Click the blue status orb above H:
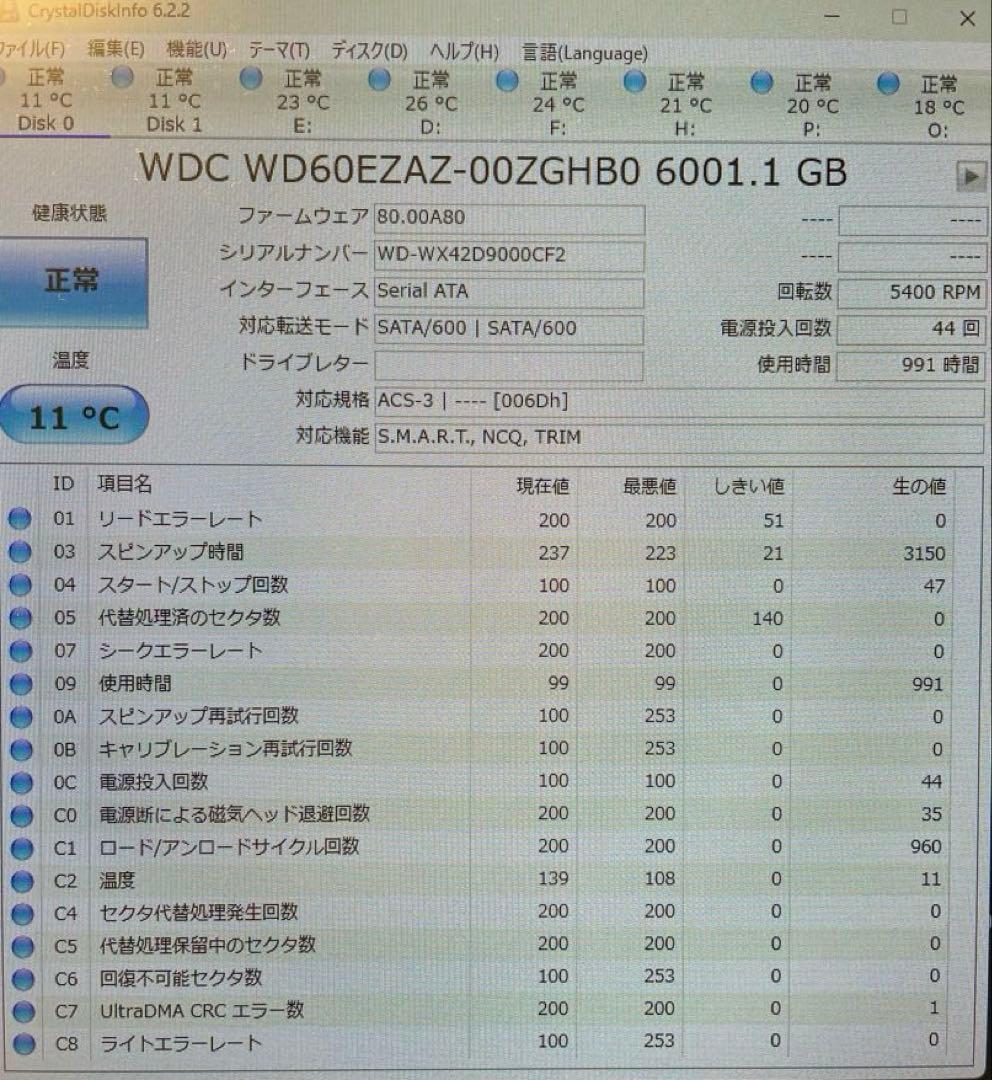Image resolution: width=992 pixels, height=1080 pixels. tap(634, 82)
